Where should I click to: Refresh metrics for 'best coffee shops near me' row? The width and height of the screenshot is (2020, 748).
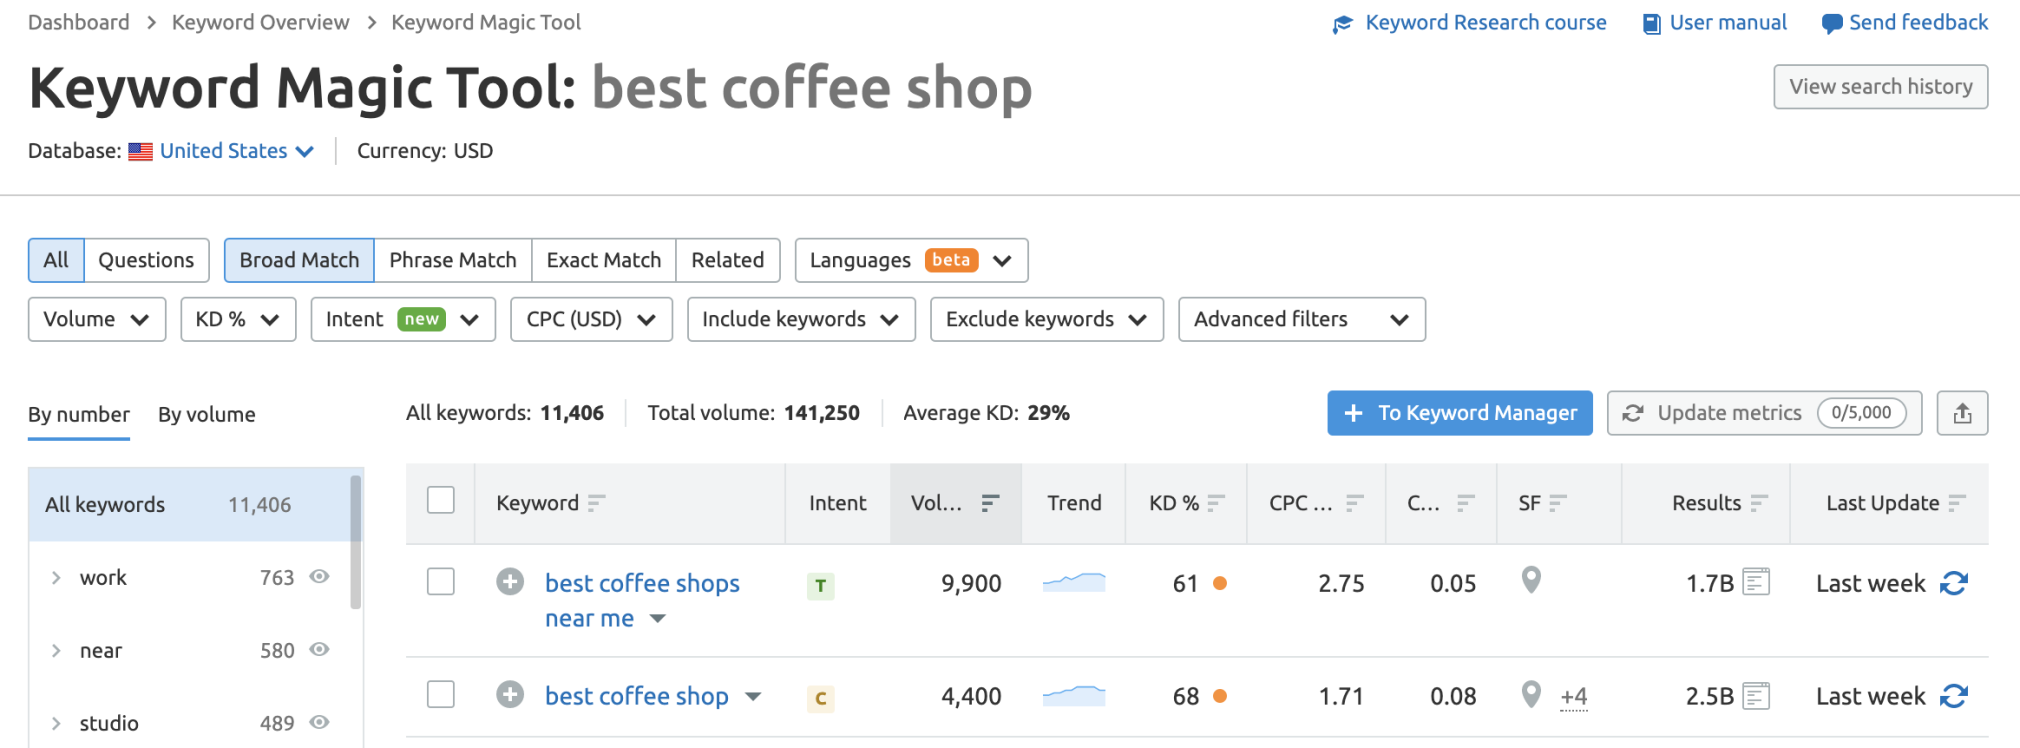pos(1954,583)
